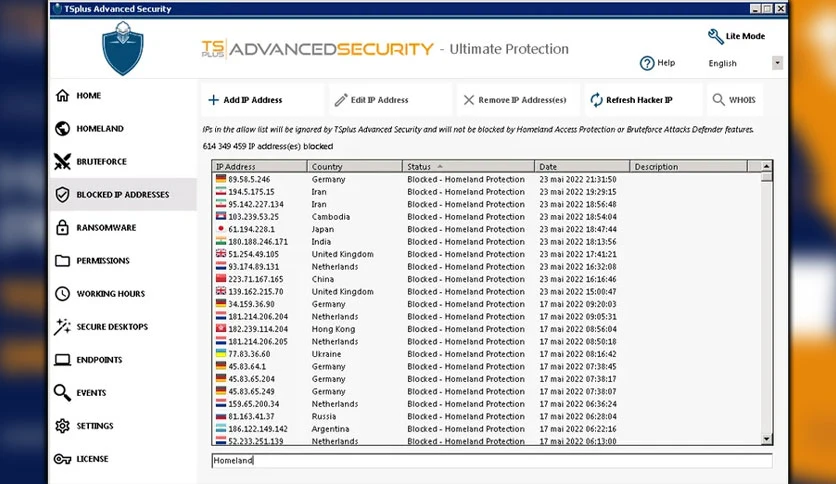Click the WHOIS magnifier icon
Image resolution: width=836 pixels, height=484 pixels.
[719, 100]
